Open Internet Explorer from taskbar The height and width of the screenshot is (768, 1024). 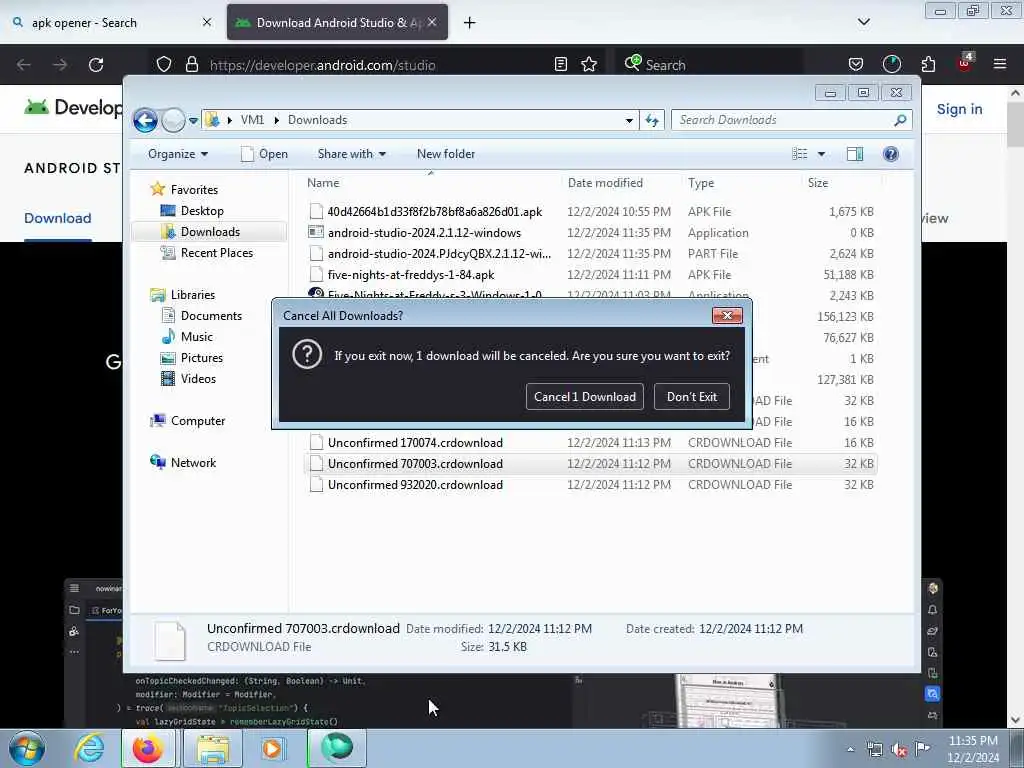(x=88, y=748)
